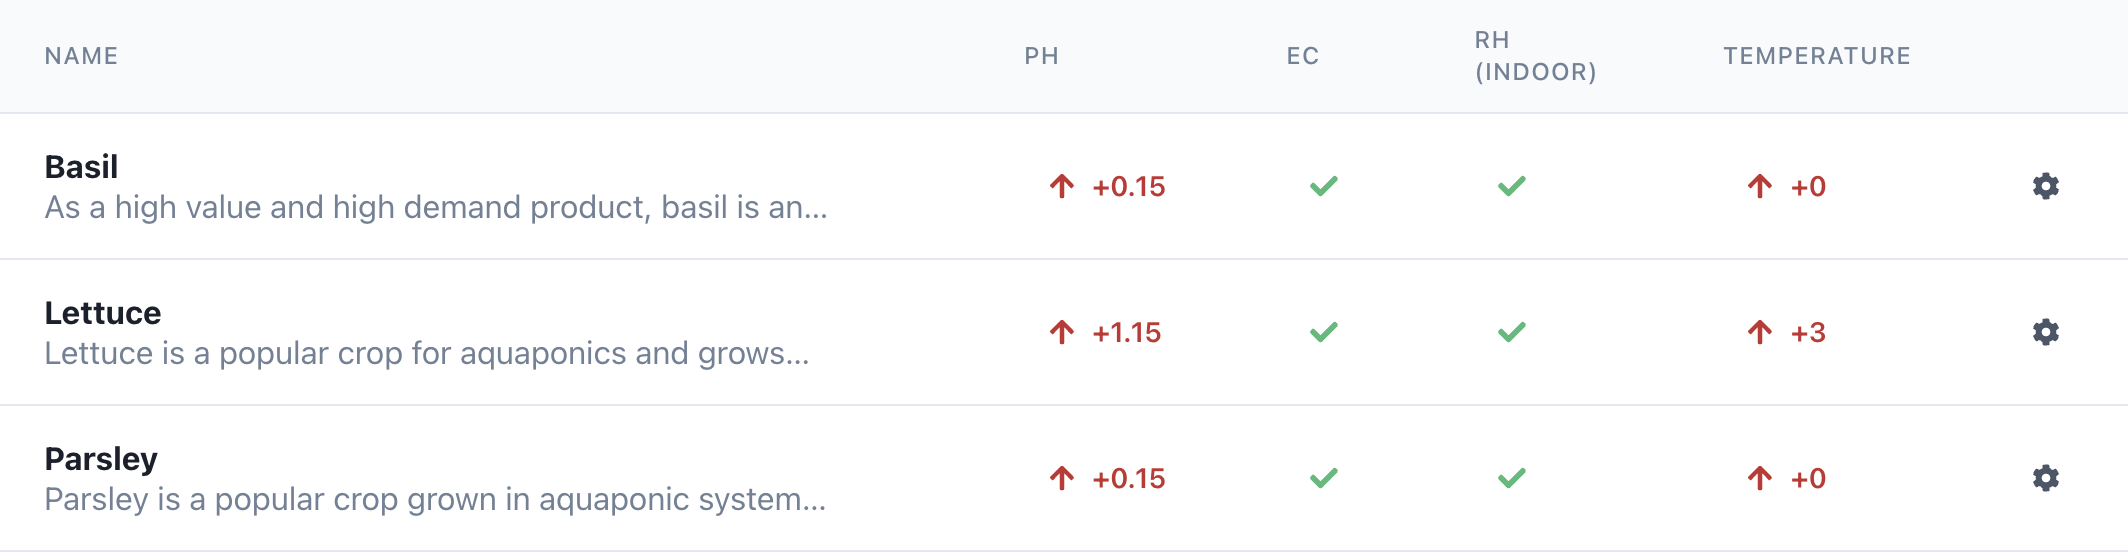The image size is (2128, 556).
Task: Click the RH (INDOOR) column header
Action: 1535,56
